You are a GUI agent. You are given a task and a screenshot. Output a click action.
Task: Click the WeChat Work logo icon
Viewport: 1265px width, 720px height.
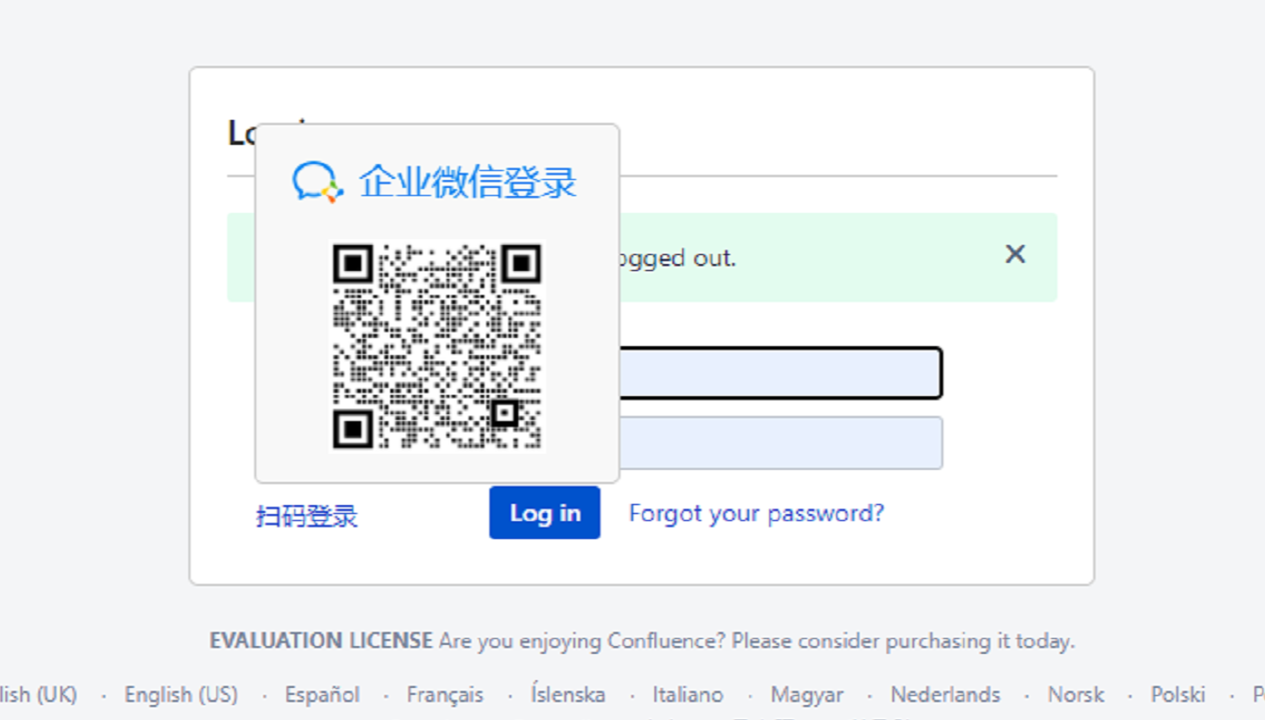pyautogui.click(x=317, y=182)
